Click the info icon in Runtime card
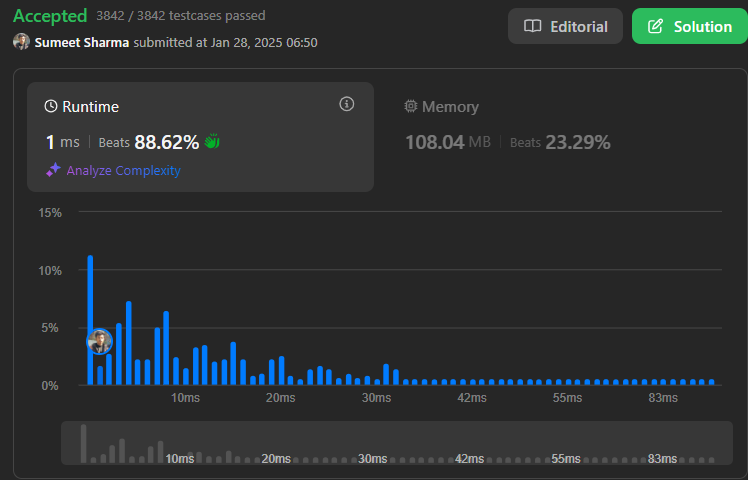 pyautogui.click(x=347, y=104)
